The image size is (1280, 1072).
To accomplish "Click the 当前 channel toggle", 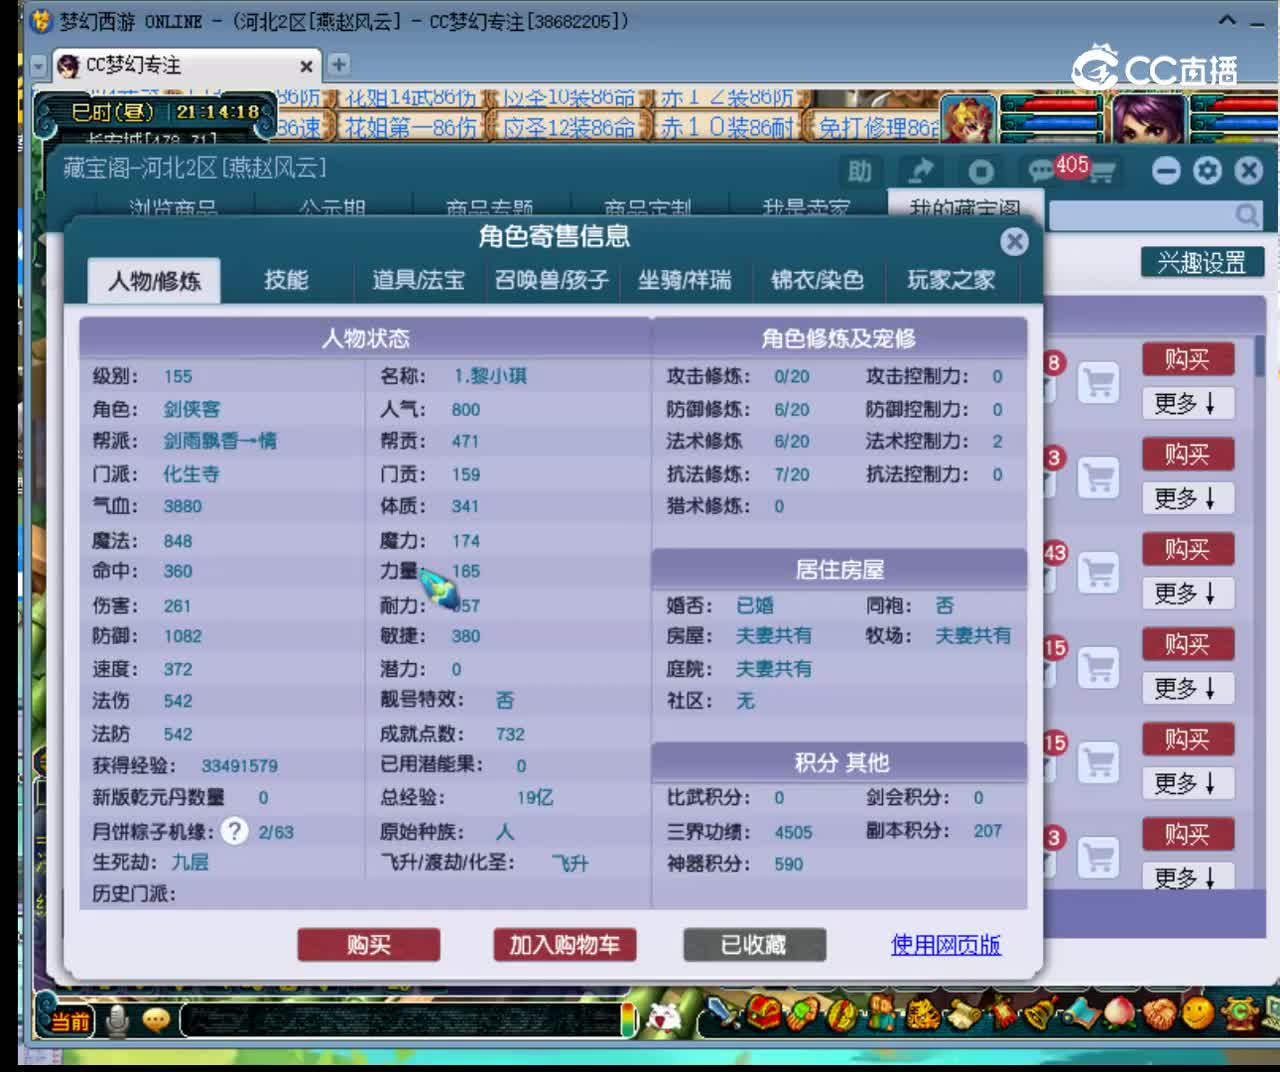I will [68, 1021].
